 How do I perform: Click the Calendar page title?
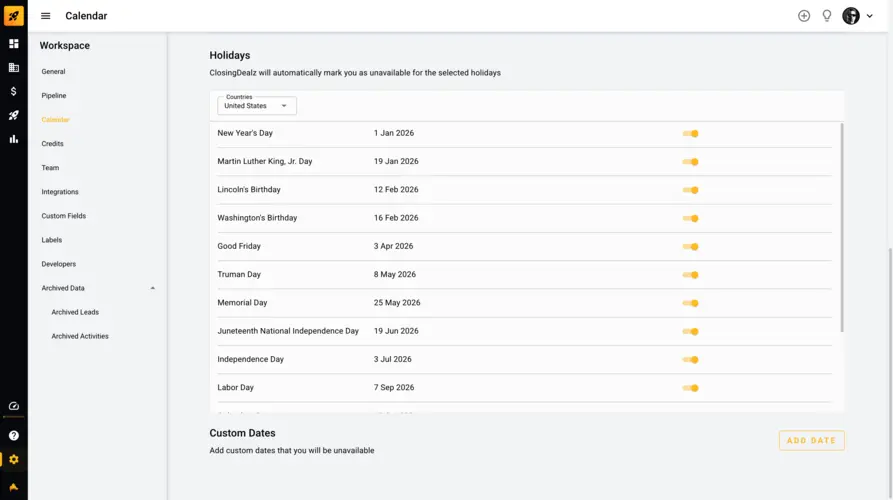(86, 16)
